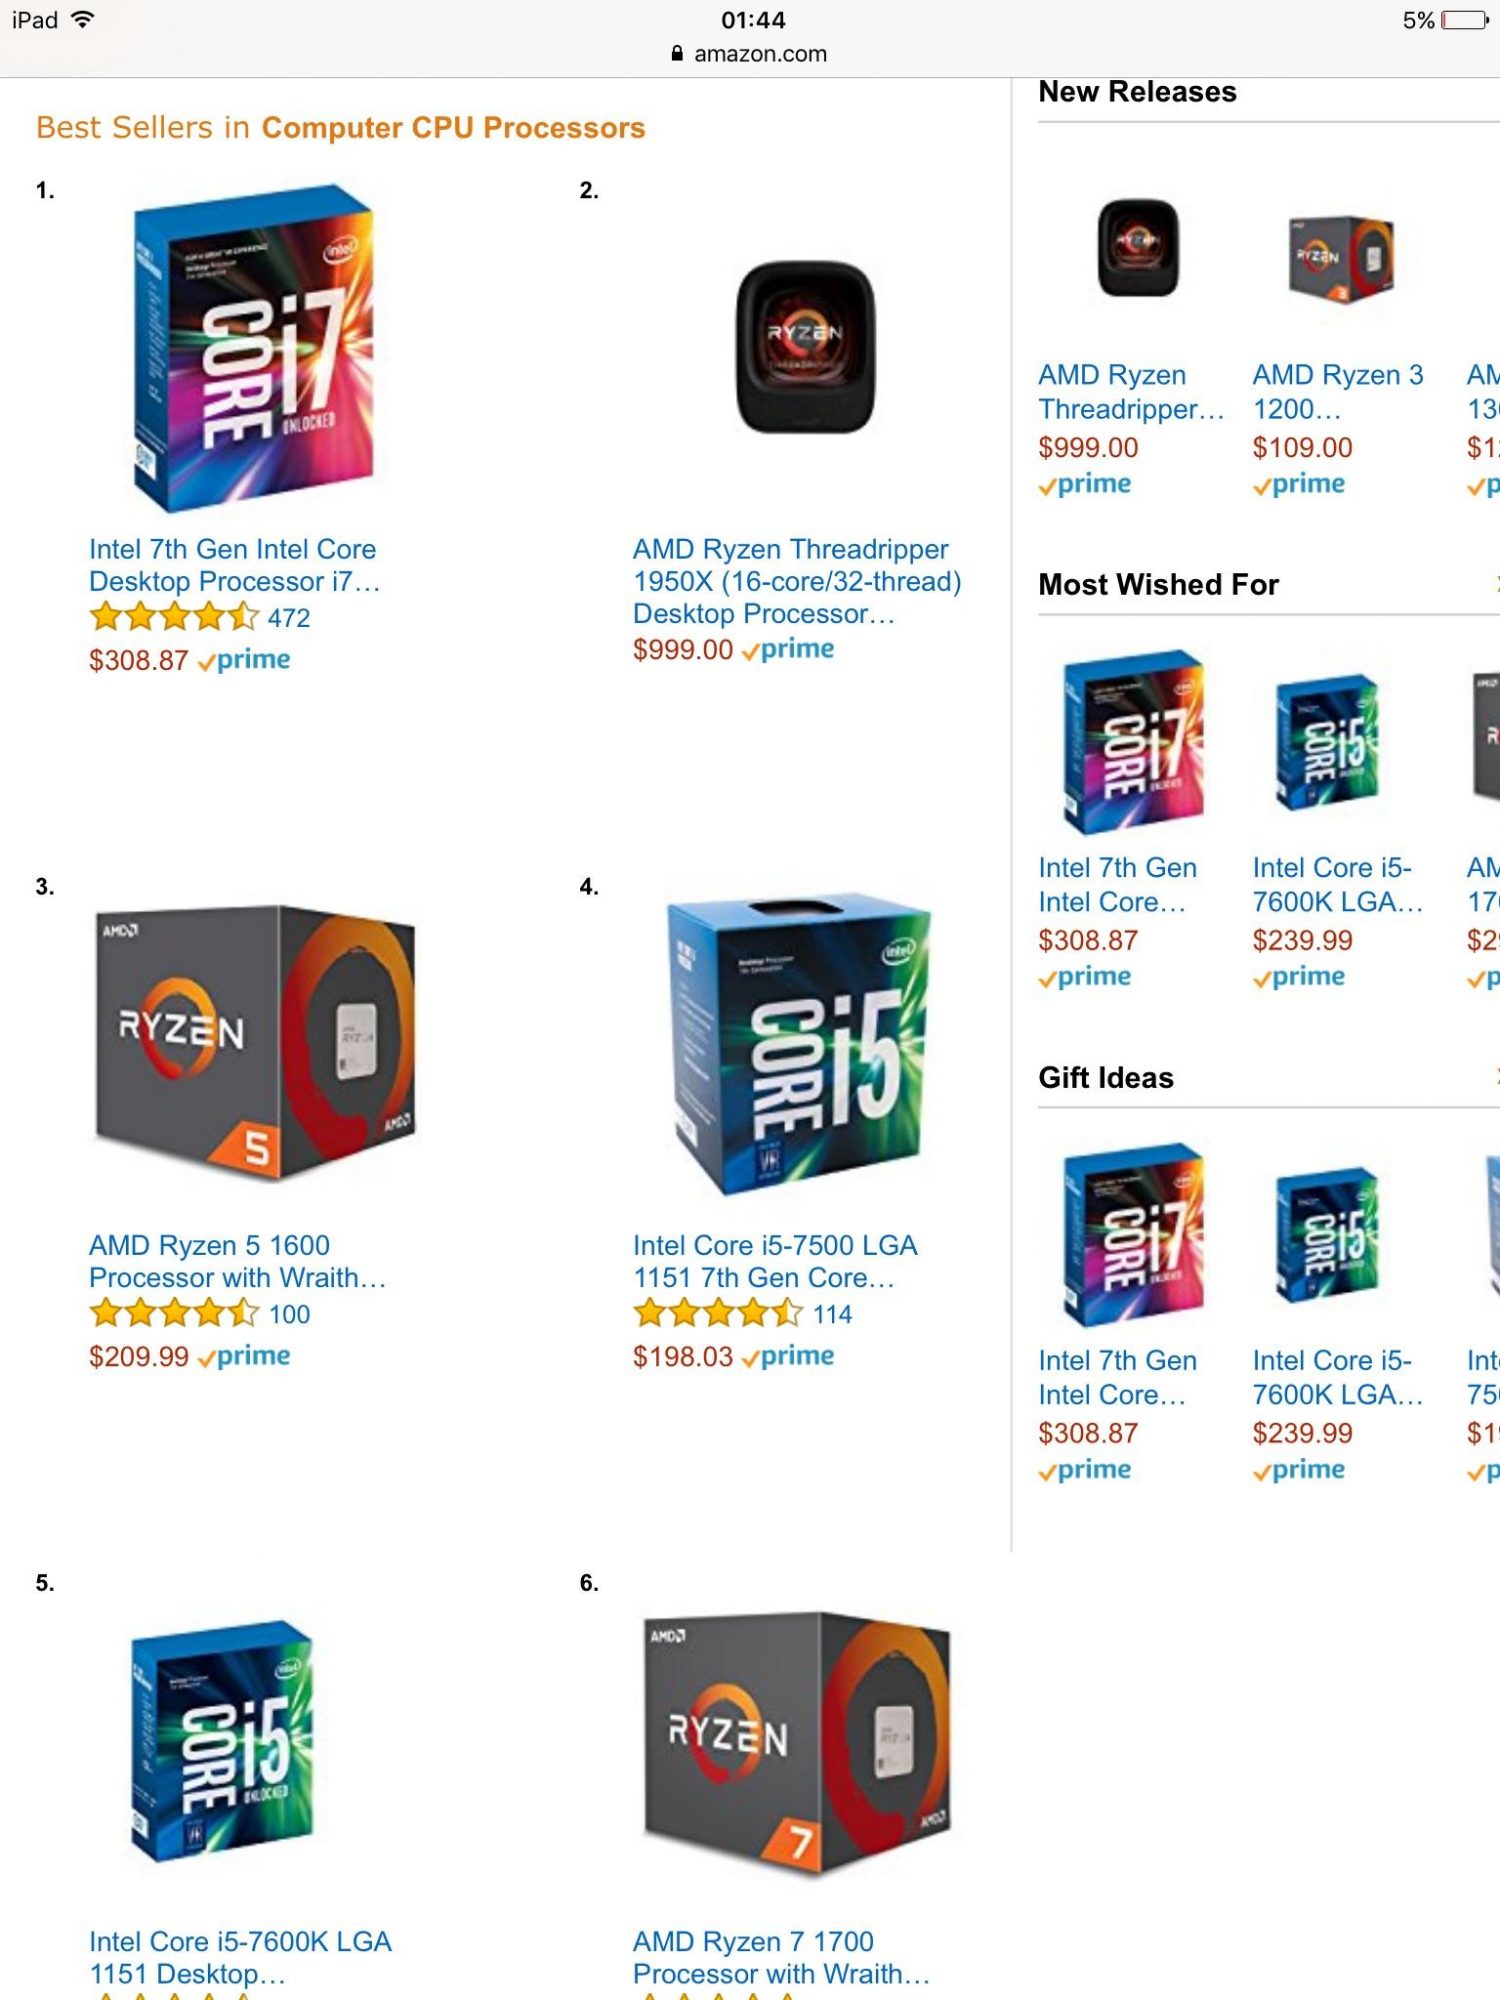Open AMD Ryzen 3 1200 new release
This screenshot has width=1500, height=2000.
pyautogui.click(x=1338, y=391)
